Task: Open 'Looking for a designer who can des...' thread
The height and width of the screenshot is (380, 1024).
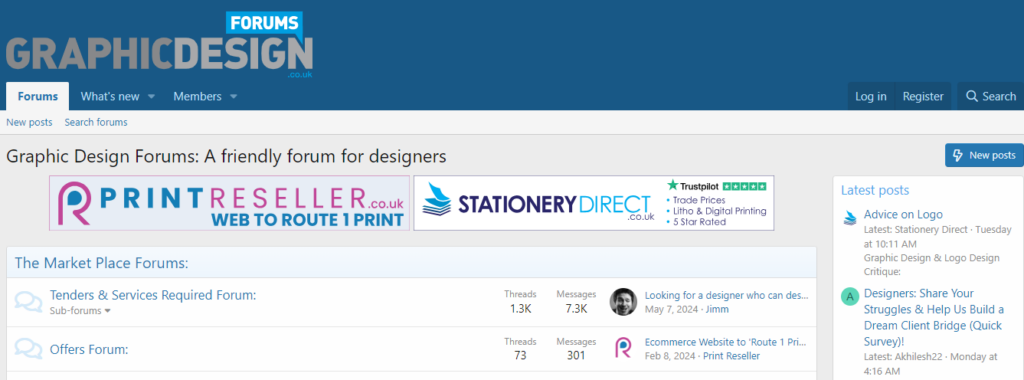Action: 726,295
